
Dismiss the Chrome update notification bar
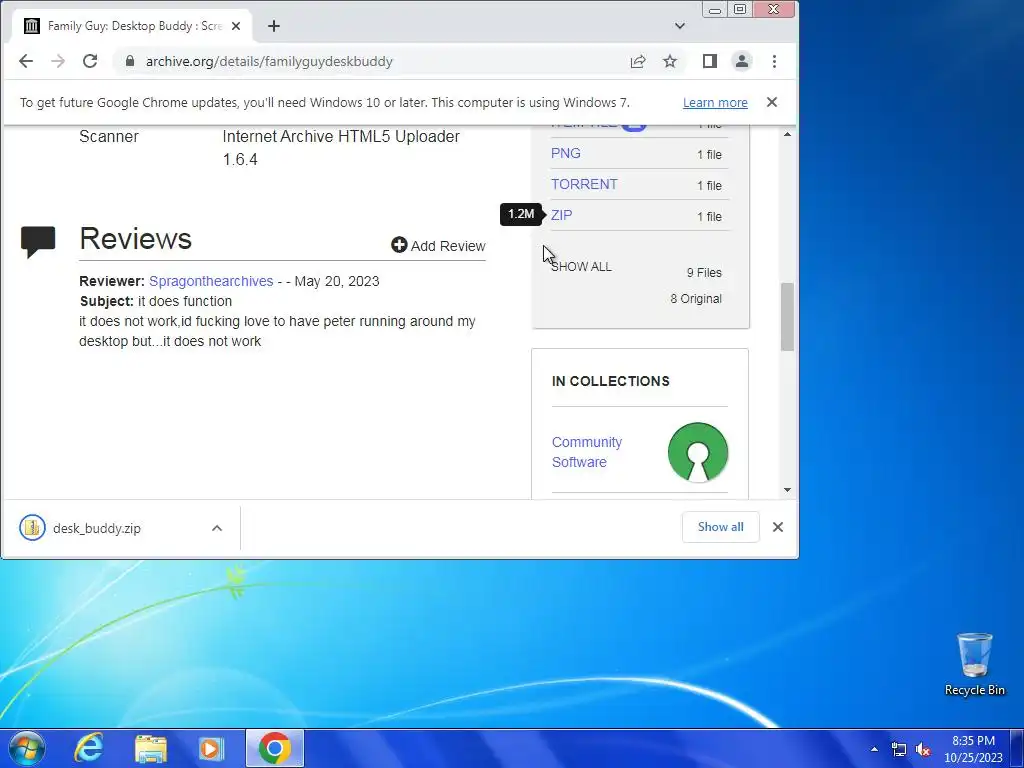(772, 103)
